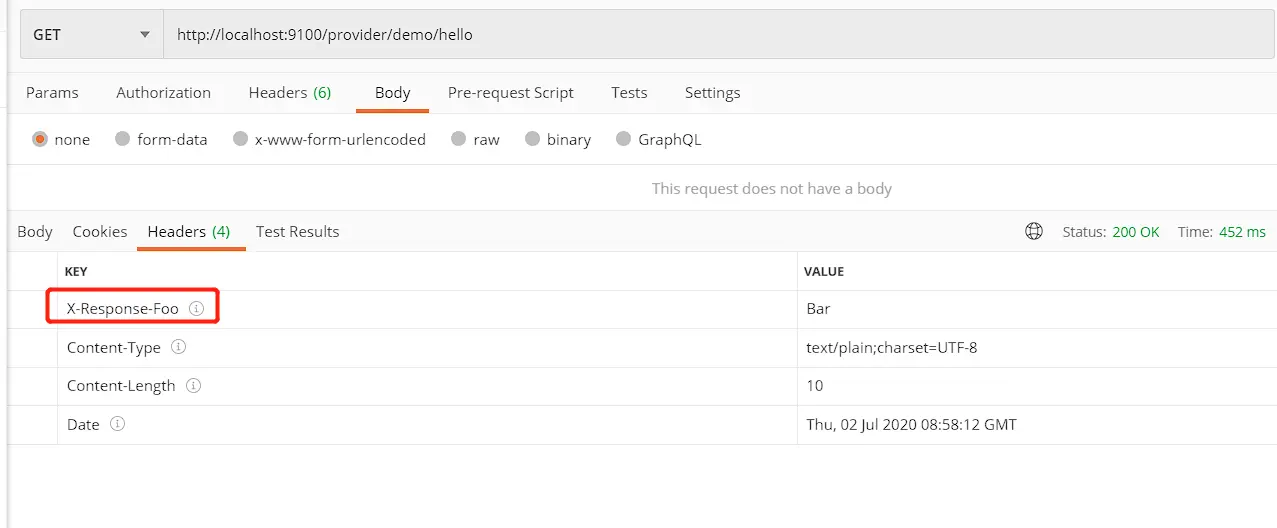Click the info icon beside X-Response-Foo
The image size is (1277, 528).
[x=197, y=309]
